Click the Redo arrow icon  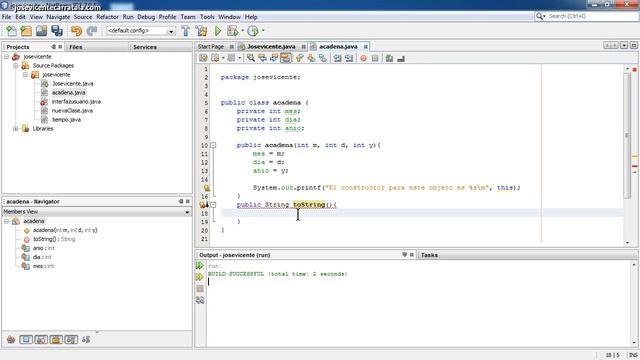point(92,31)
